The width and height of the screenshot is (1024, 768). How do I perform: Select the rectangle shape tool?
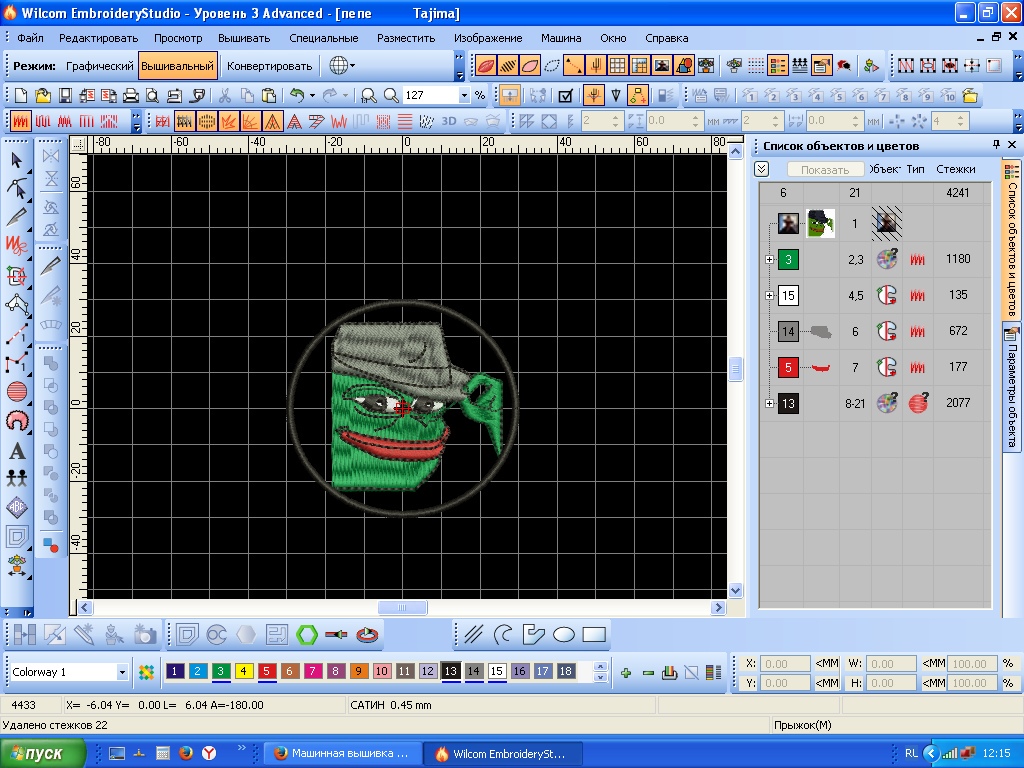pyautogui.click(x=594, y=635)
